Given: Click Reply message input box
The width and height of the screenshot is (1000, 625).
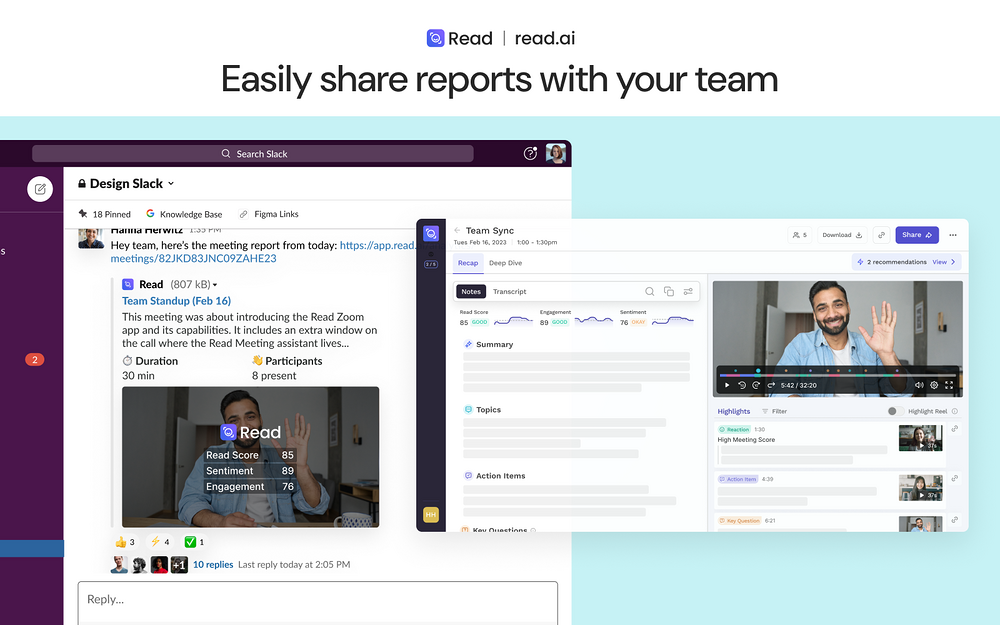Looking at the screenshot, I should click(x=318, y=603).
